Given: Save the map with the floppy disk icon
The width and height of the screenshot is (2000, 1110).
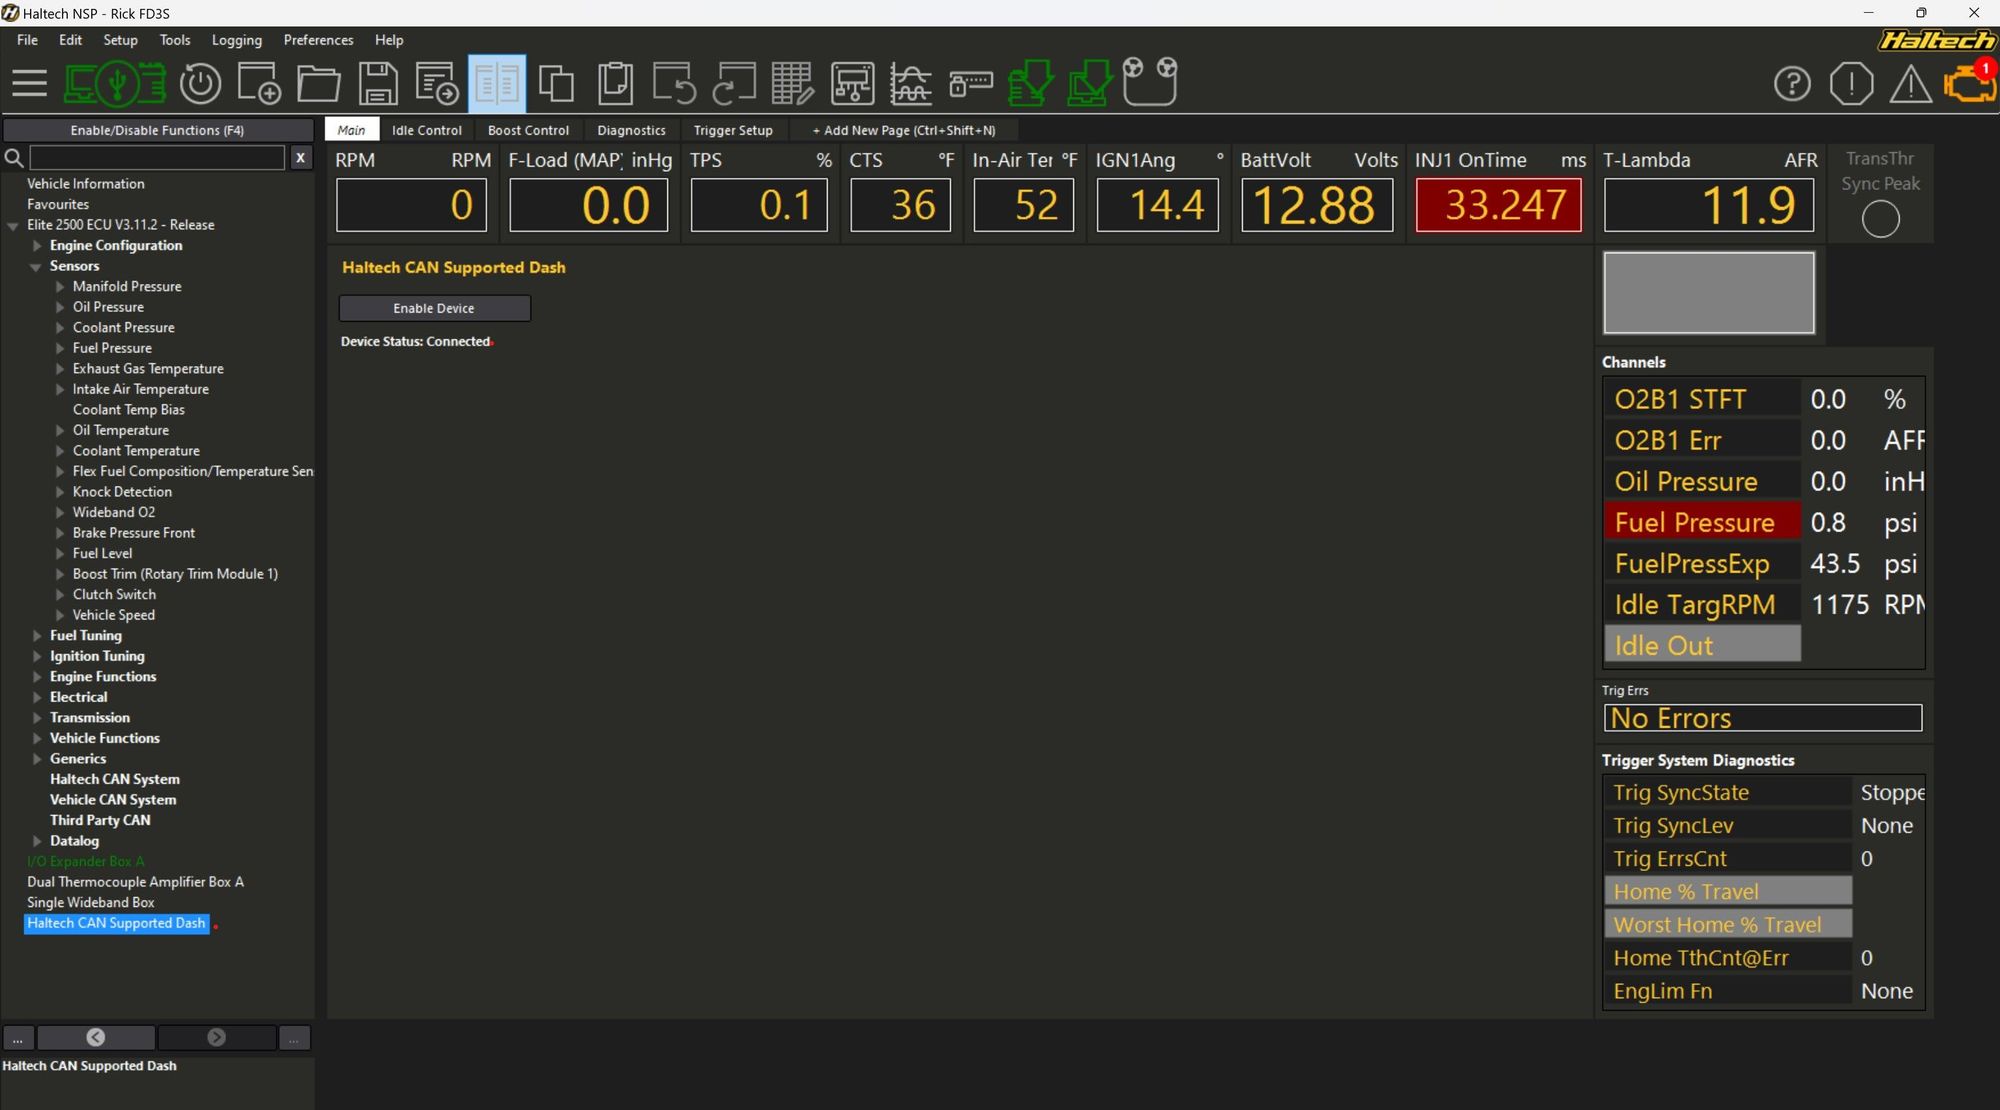Looking at the screenshot, I should coord(379,83).
